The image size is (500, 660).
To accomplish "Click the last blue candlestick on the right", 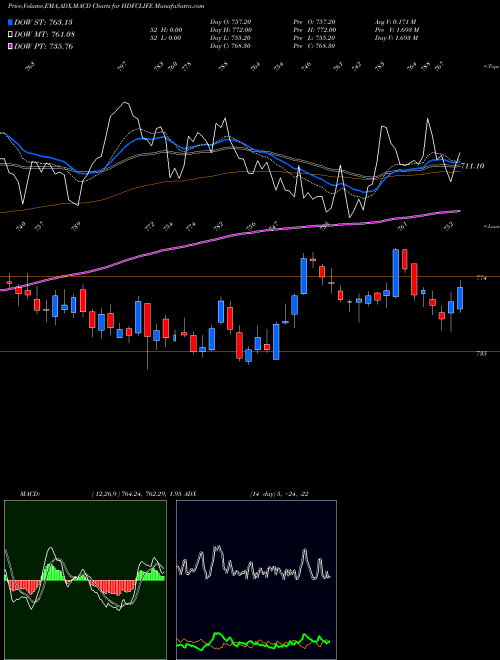I will (x=460, y=298).
